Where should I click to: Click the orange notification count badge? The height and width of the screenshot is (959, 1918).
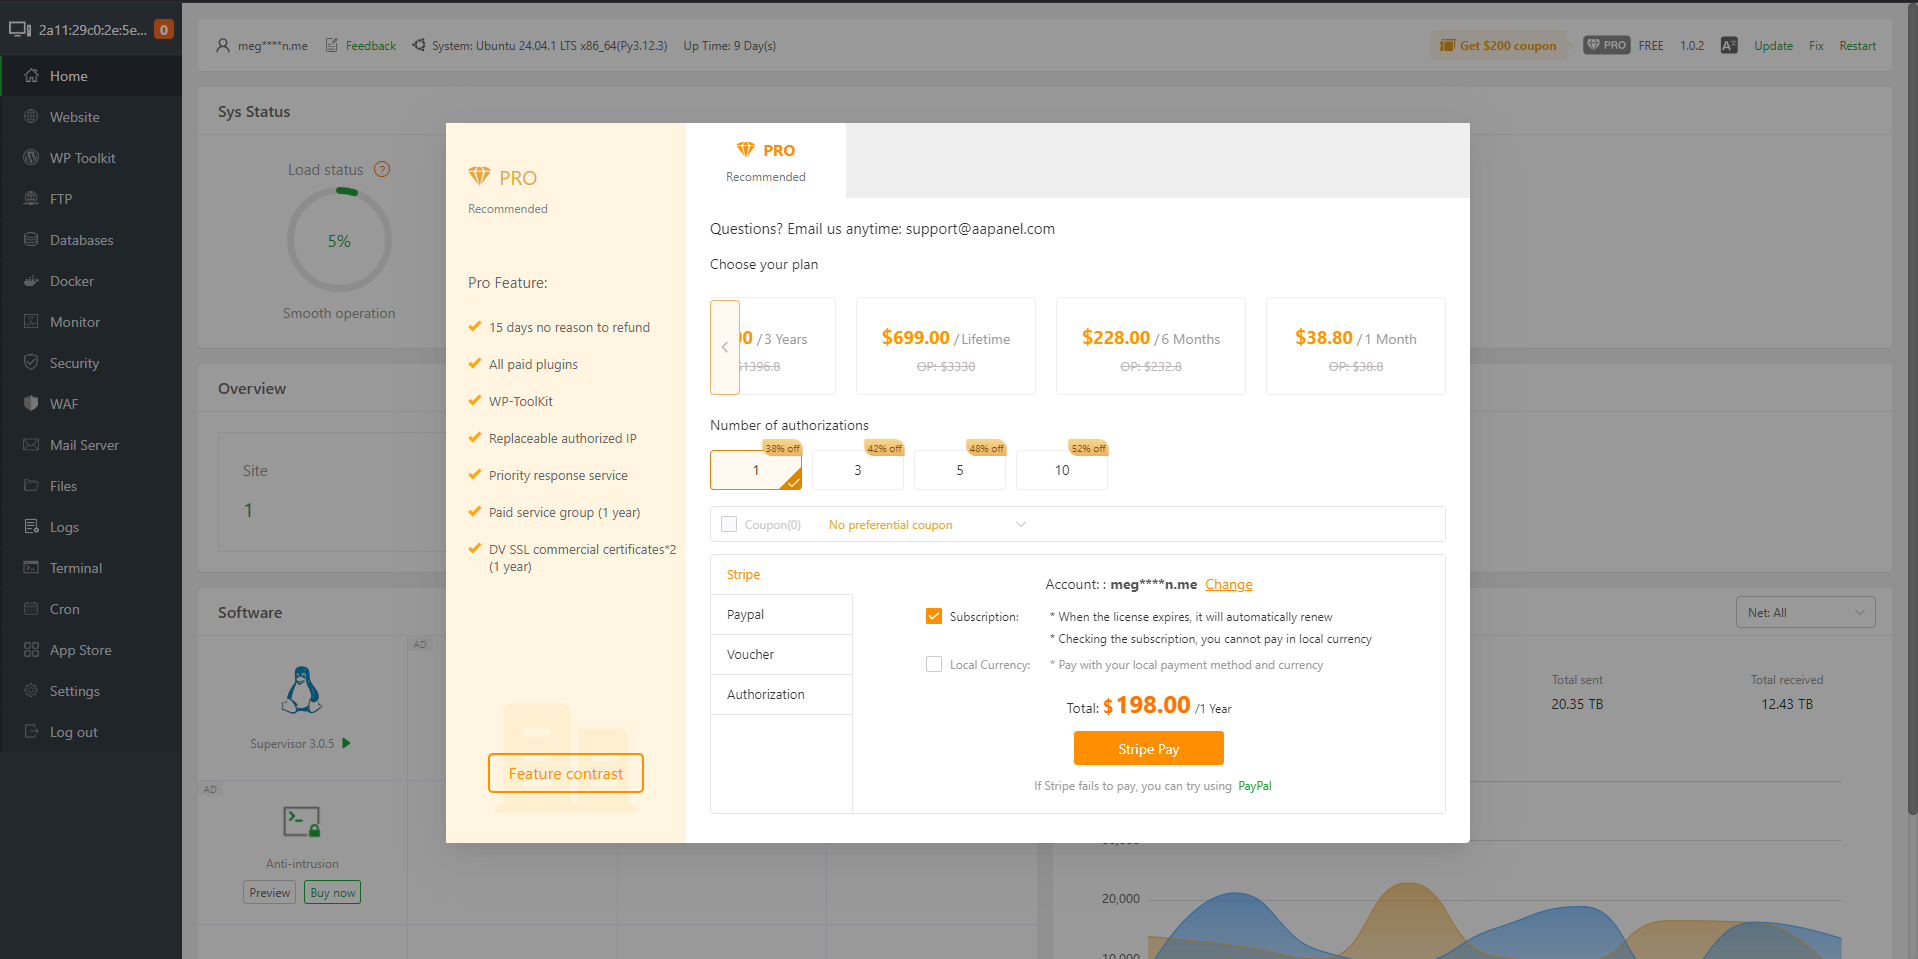click(x=164, y=30)
